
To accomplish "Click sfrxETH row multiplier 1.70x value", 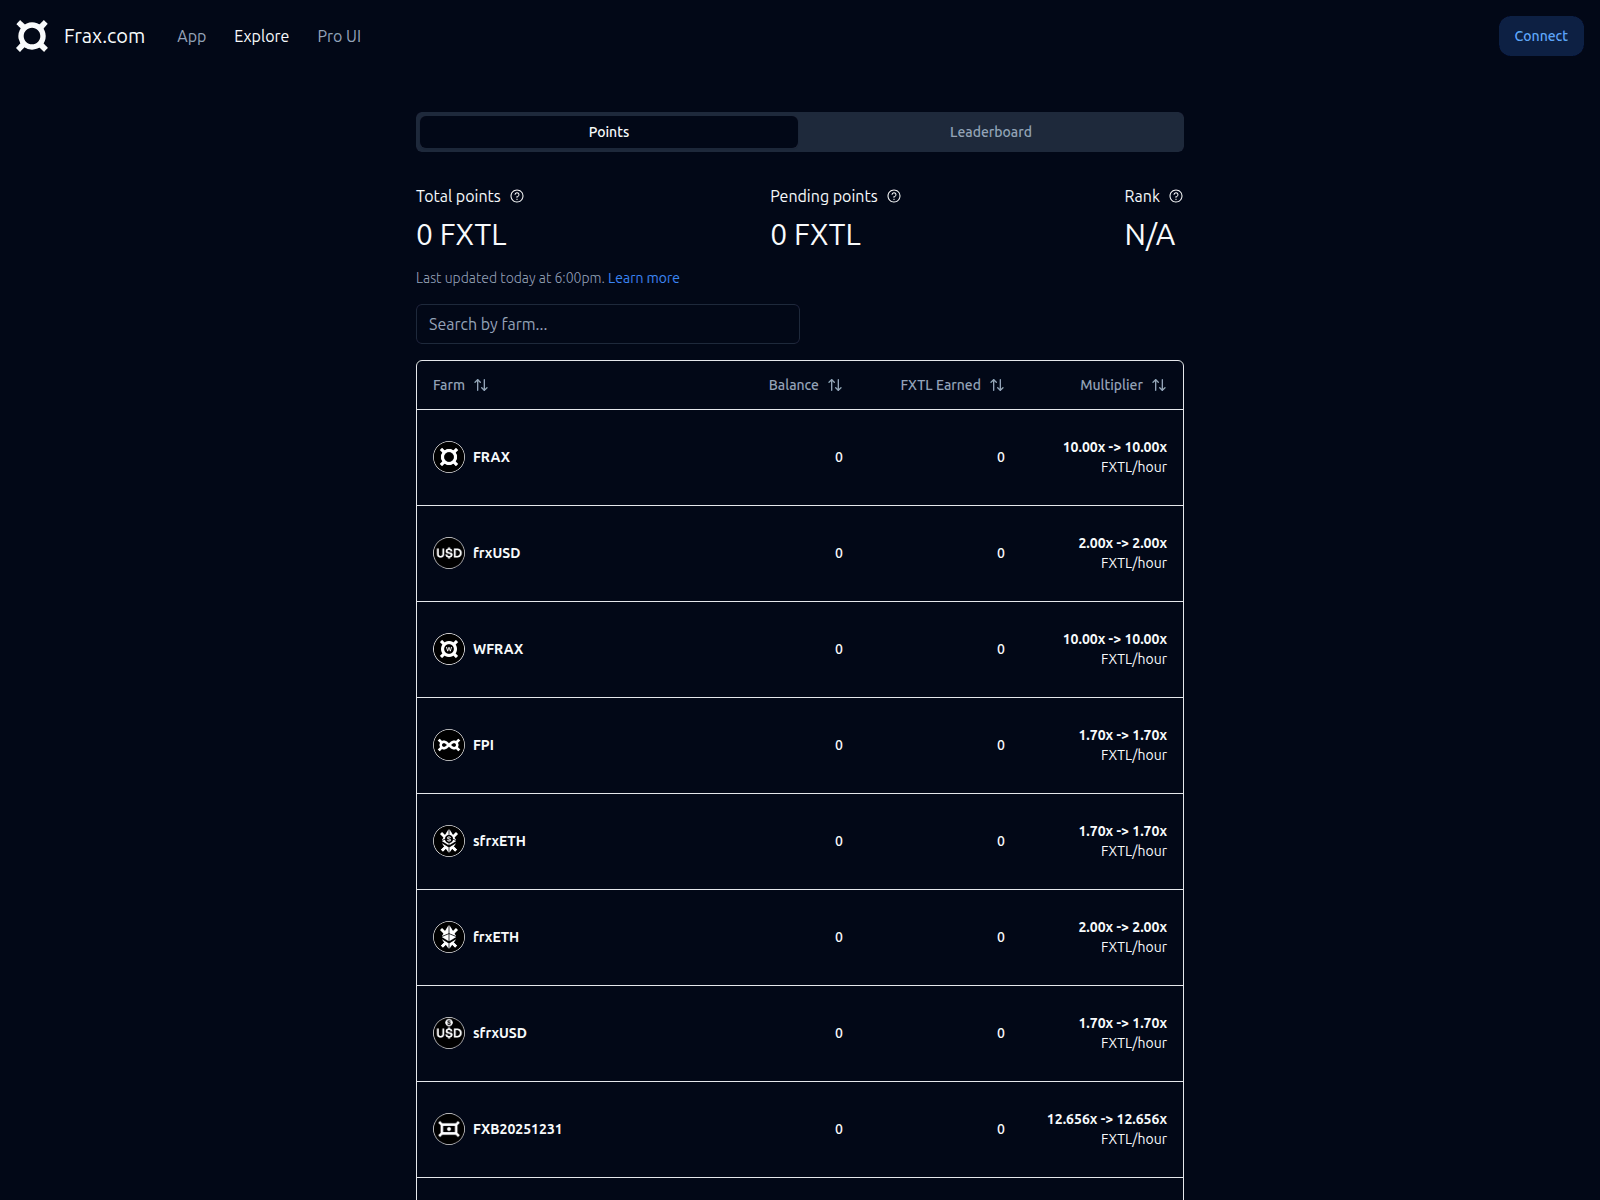I will (1123, 831).
